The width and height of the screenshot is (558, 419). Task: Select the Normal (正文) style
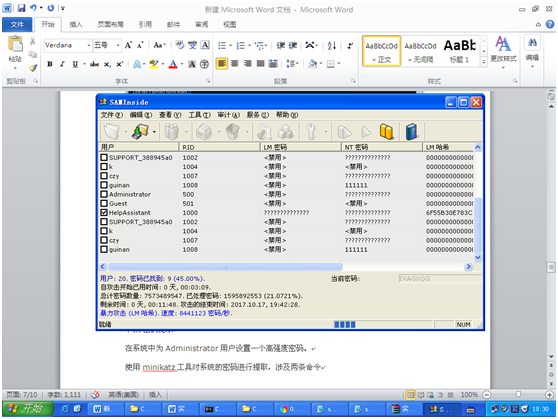[381, 51]
